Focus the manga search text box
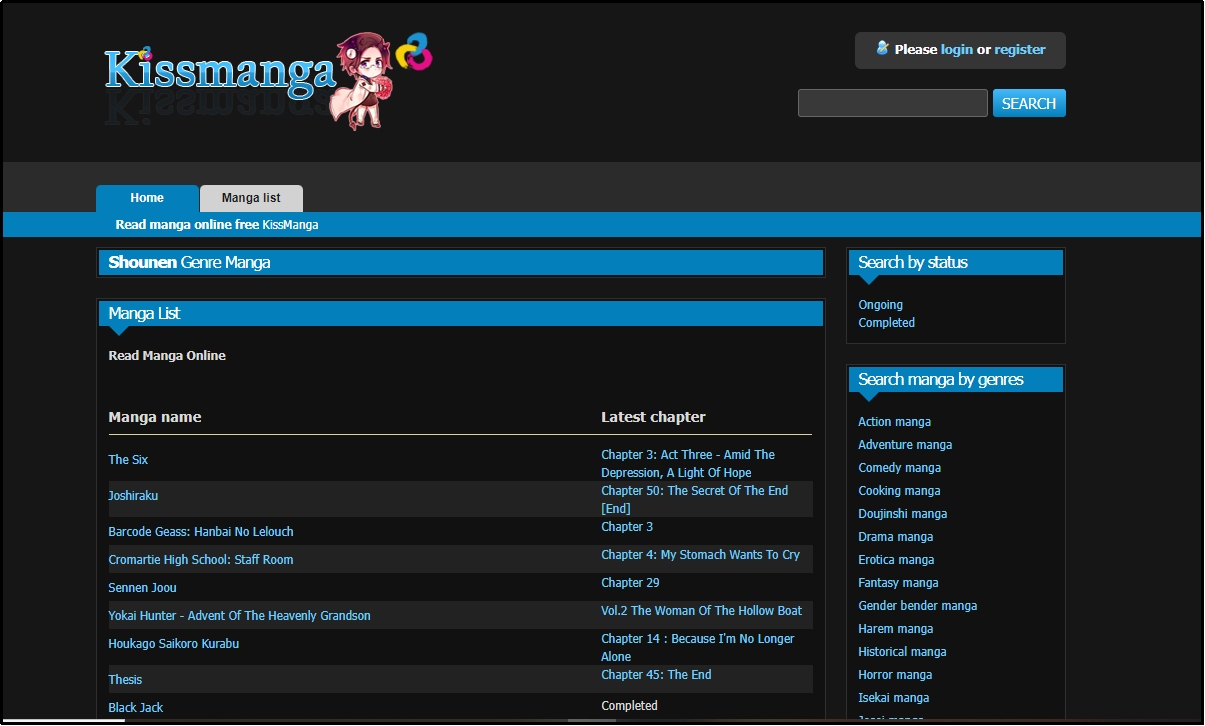The height and width of the screenshot is (726, 1205). point(892,103)
